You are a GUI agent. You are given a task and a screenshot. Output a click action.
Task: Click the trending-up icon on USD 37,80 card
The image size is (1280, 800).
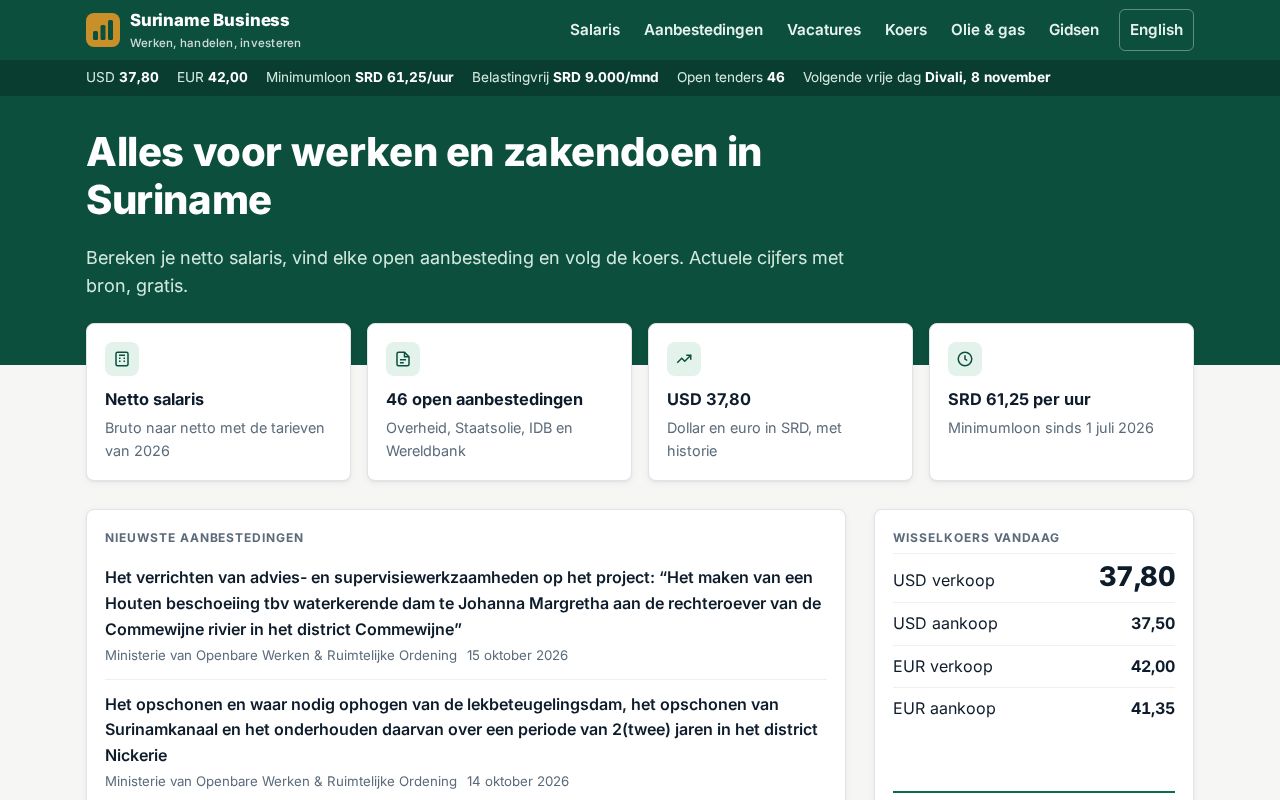coord(684,359)
